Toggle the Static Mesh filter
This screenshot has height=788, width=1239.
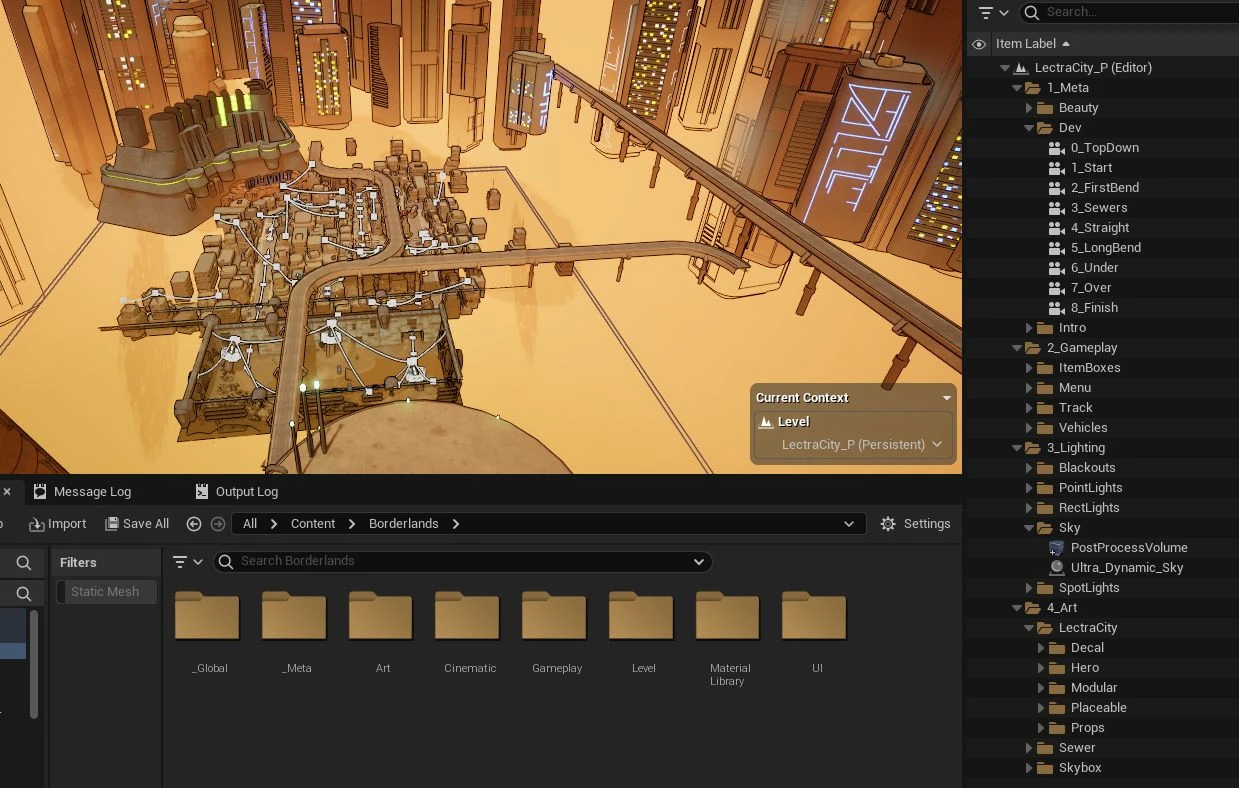click(105, 592)
